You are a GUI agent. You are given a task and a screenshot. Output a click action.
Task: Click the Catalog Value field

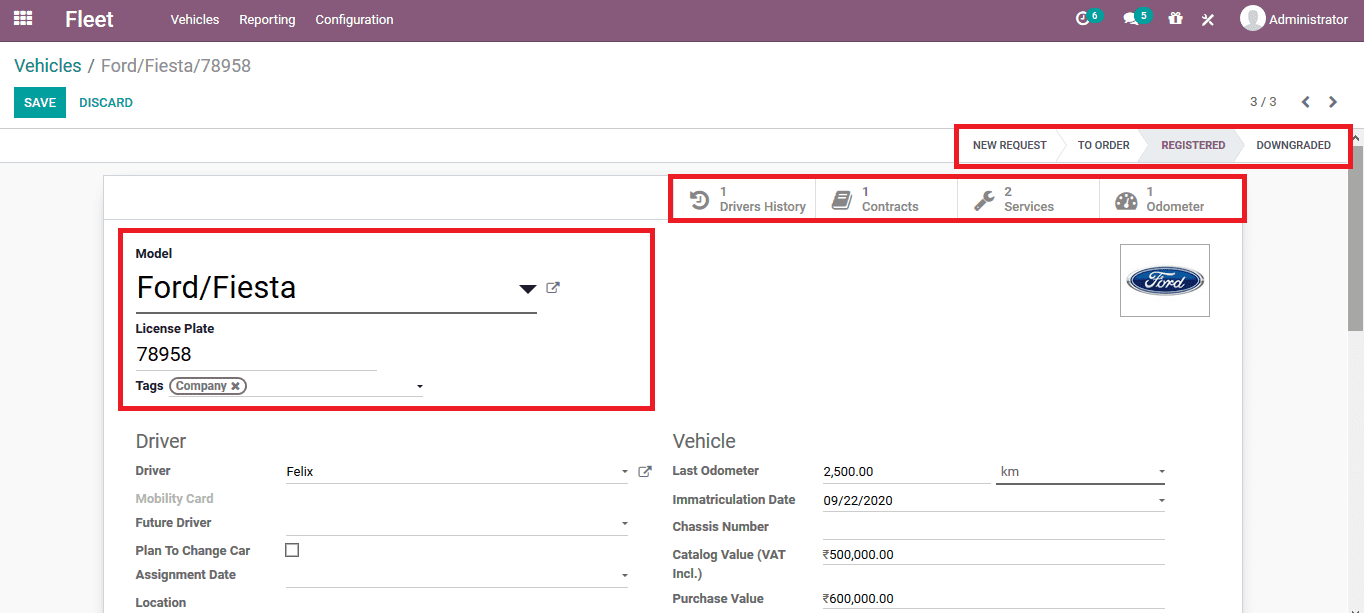click(x=994, y=555)
